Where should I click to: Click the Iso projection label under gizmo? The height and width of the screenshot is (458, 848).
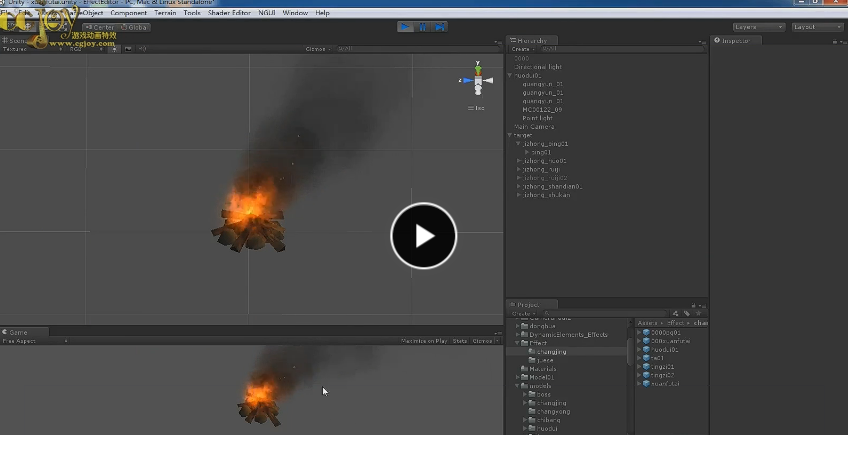(x=476, y=108)
